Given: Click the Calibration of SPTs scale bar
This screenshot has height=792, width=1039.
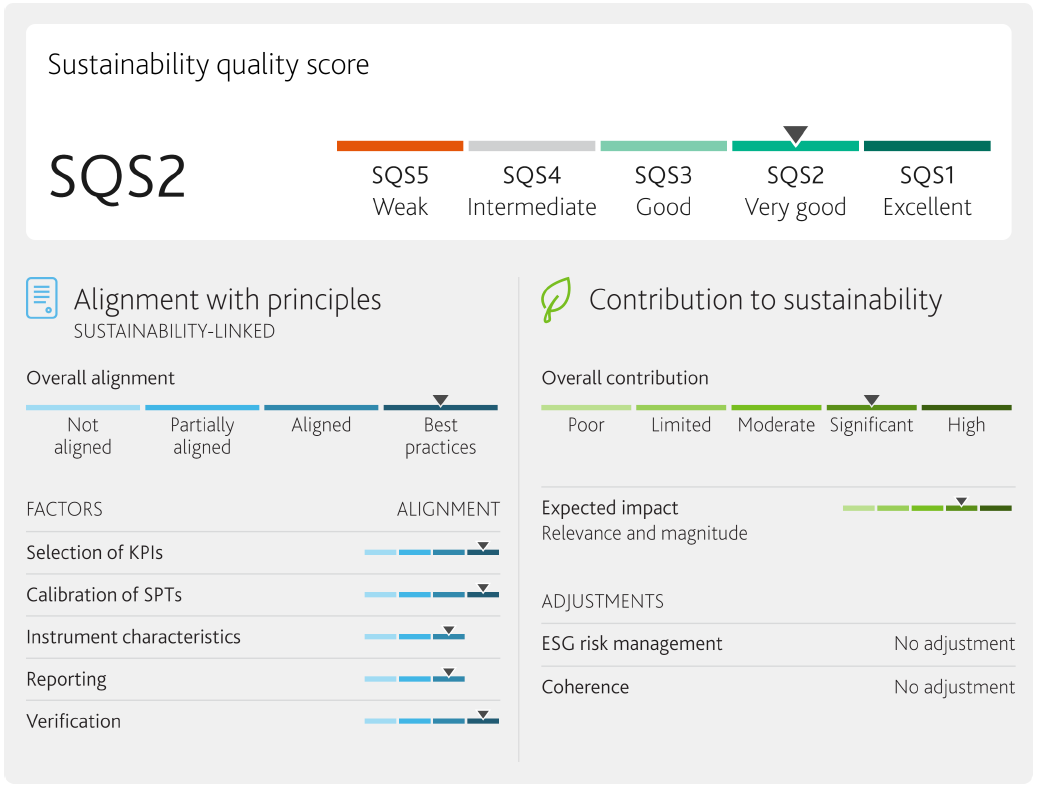Looking at the screenshot, I should [431, 595].
